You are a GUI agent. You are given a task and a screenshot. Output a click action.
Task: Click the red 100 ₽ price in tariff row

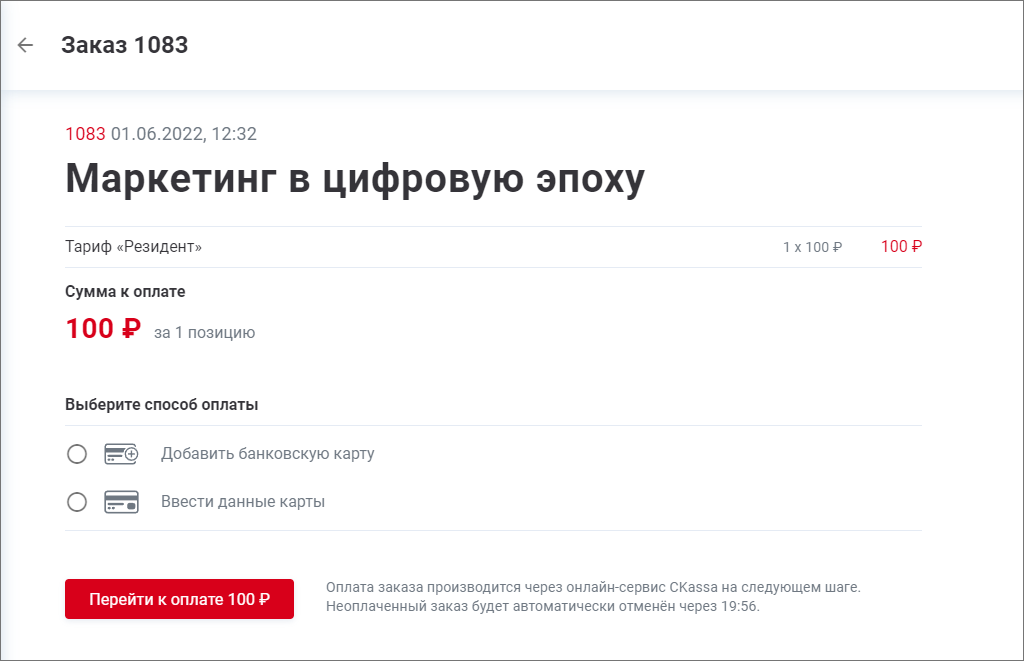(x=901, y=247)
